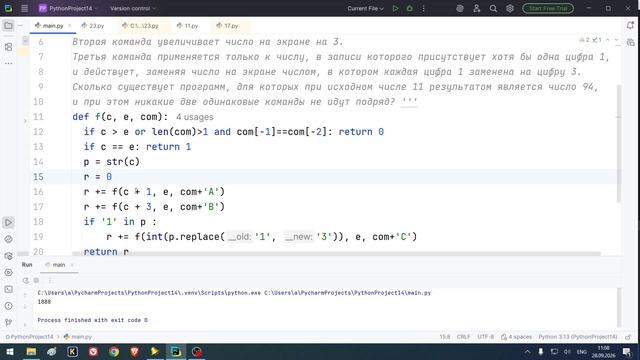The image size is (640, 360).
Task: Click the 4 usages hint on def f
Action: click(x=195, y=117)
